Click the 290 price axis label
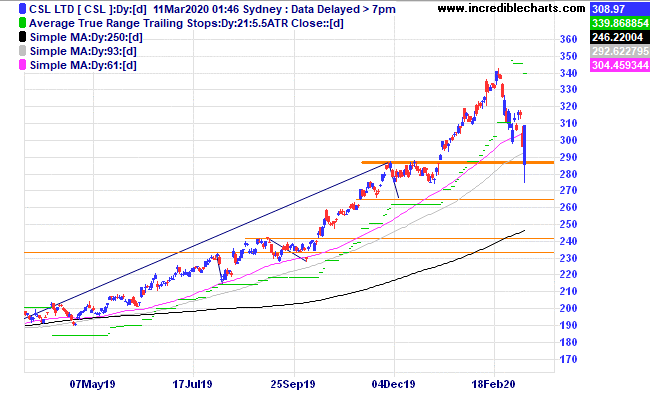The height and width of the screenshot is (395, 651). [568, 157]
